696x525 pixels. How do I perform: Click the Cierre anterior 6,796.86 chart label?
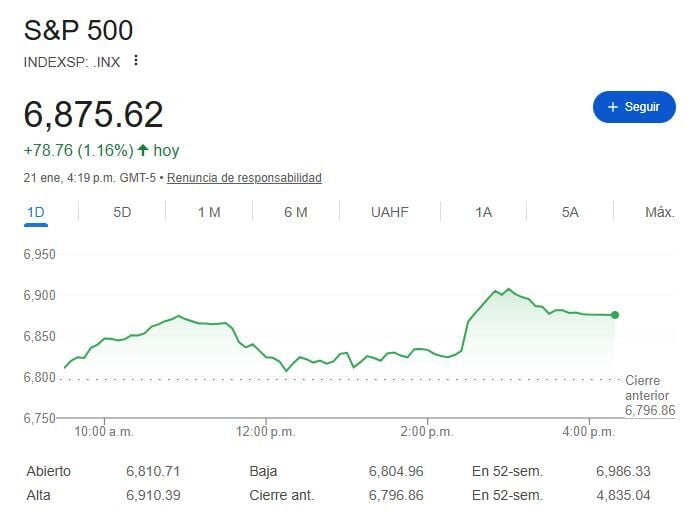(650, 395)
